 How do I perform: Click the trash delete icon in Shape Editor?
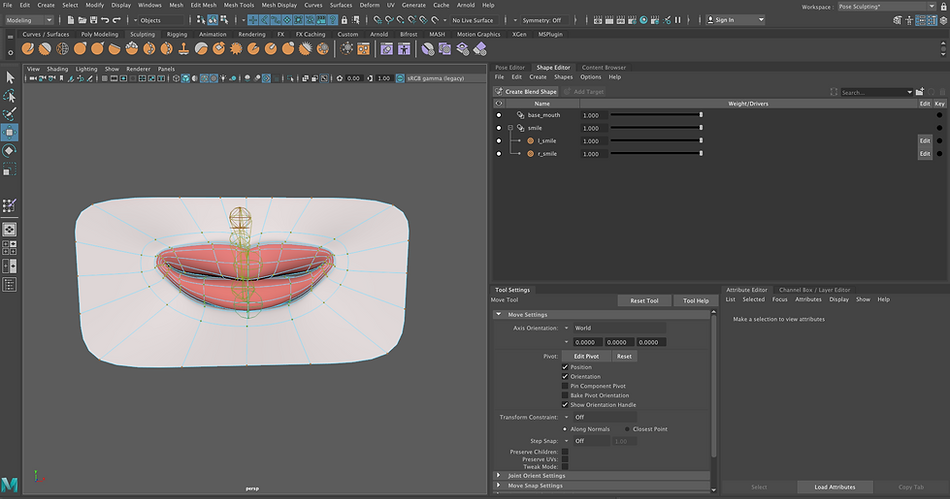coord(942,92)
